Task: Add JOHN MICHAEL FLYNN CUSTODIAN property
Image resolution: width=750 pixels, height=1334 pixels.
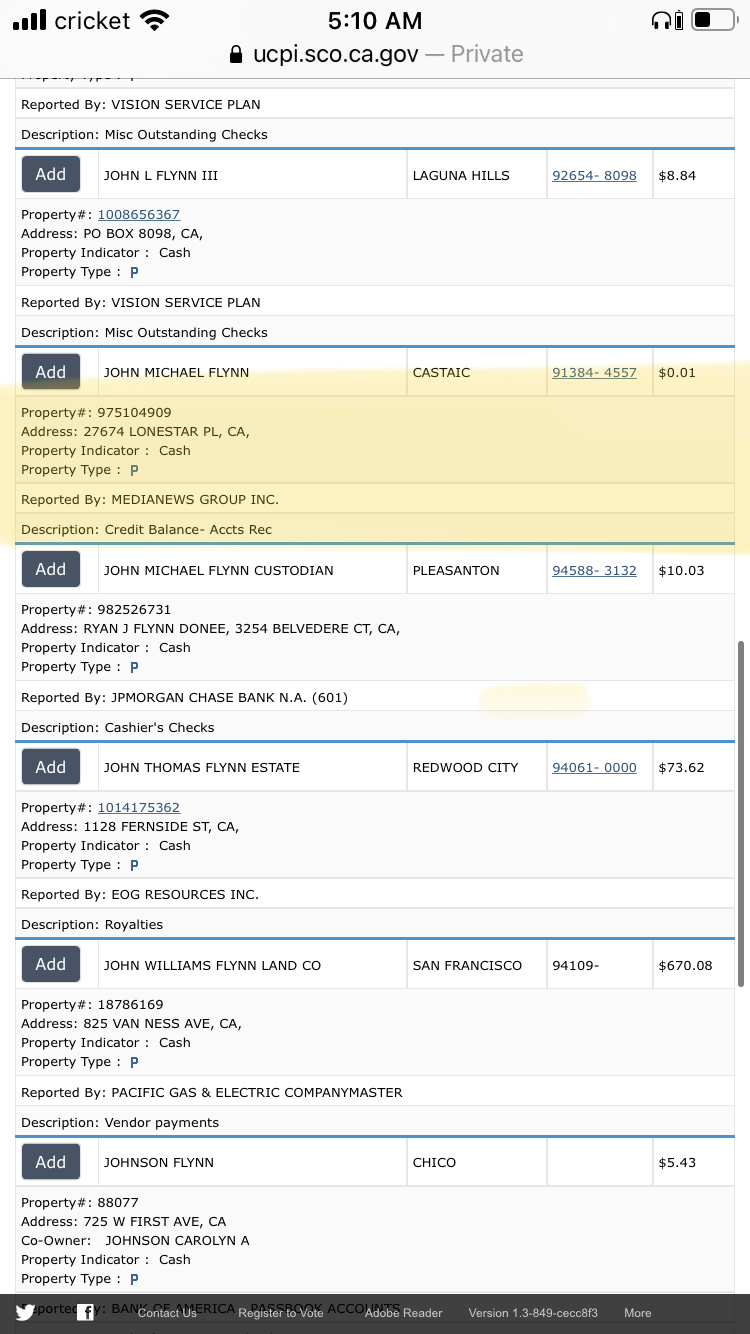Action: tap(51, 569)
